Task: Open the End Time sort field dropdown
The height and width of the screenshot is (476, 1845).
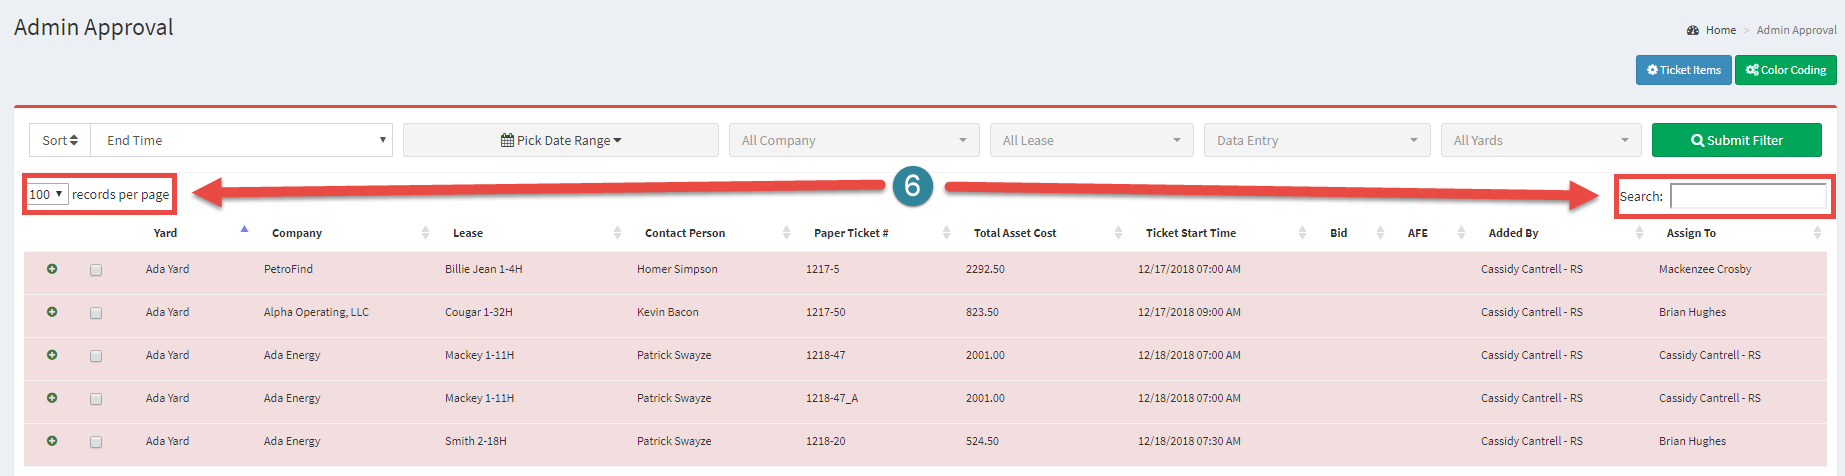Action: tap(241, 140)
